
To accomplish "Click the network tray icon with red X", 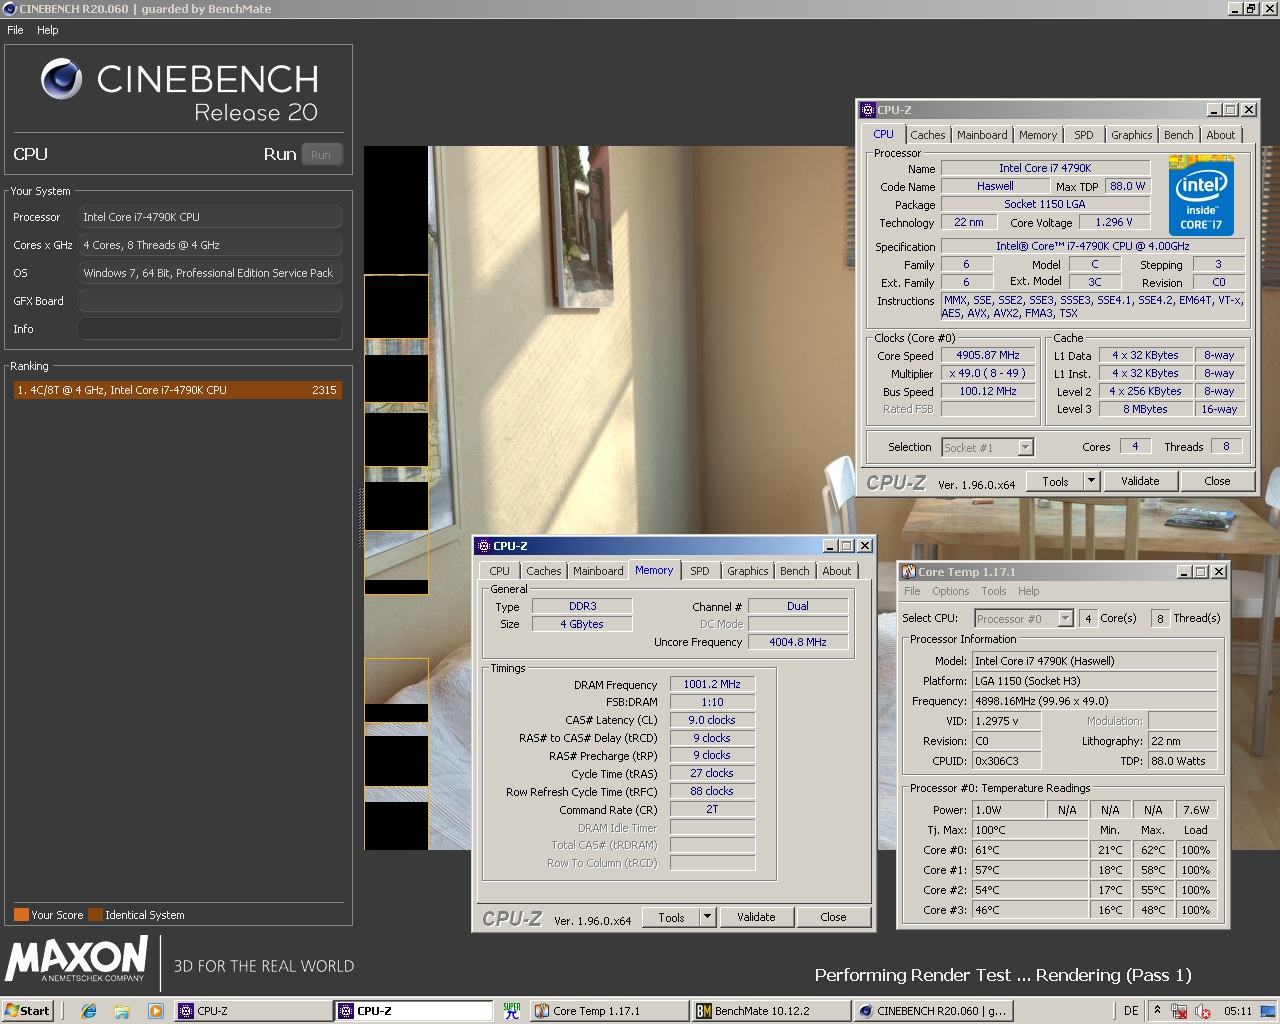I will click(1179, 1011).
